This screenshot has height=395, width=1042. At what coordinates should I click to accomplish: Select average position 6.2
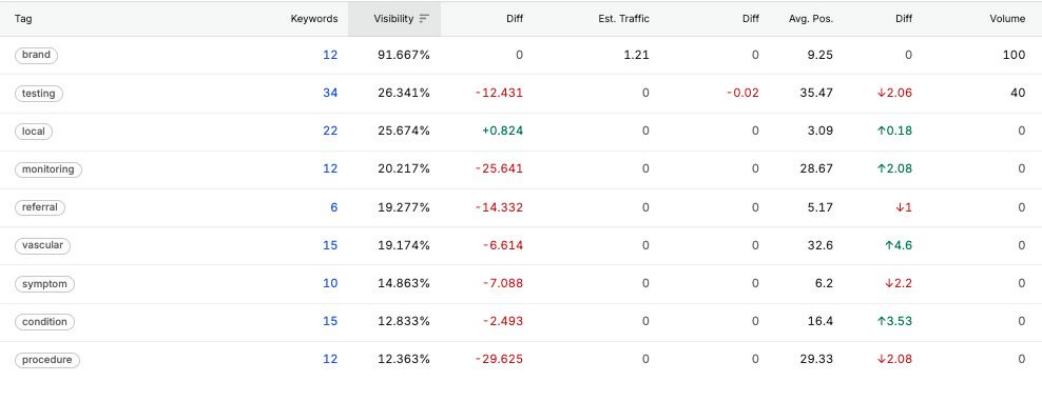[x=824, y=283]
